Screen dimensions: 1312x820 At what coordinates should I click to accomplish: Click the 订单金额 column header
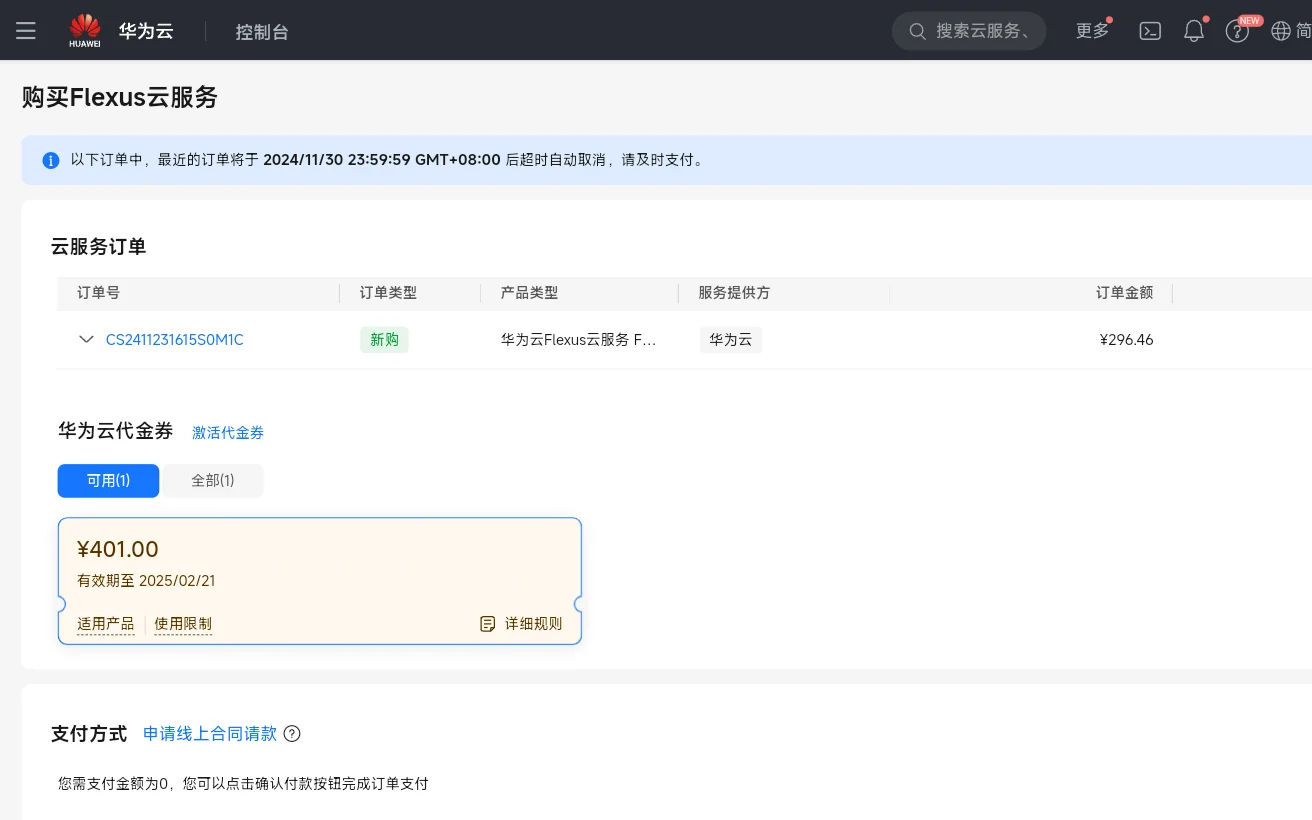point(1124,293)
